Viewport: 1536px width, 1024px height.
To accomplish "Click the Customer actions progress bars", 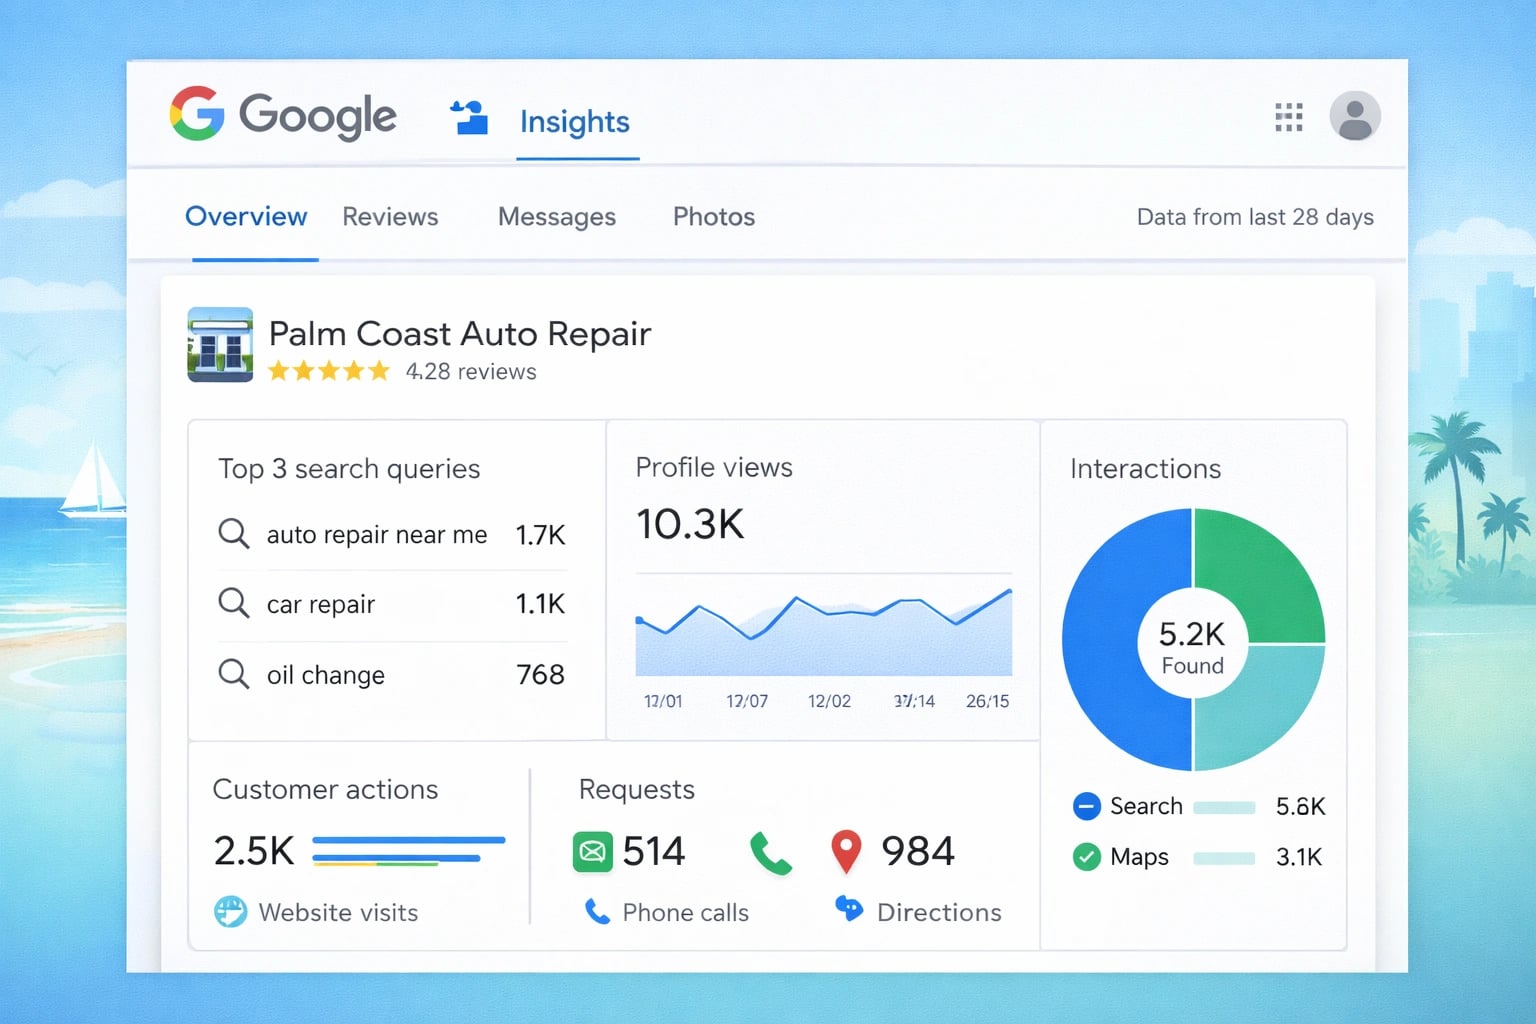I will tap(408, 851).
